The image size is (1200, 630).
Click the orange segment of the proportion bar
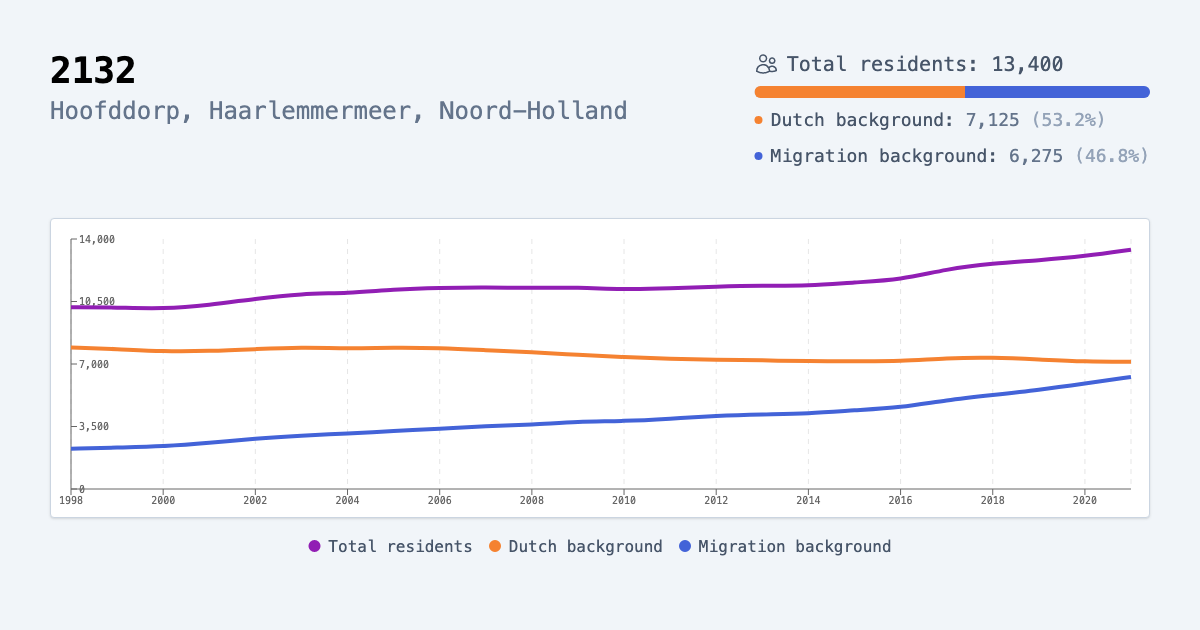pyautogui.click(x=860, y=92)
